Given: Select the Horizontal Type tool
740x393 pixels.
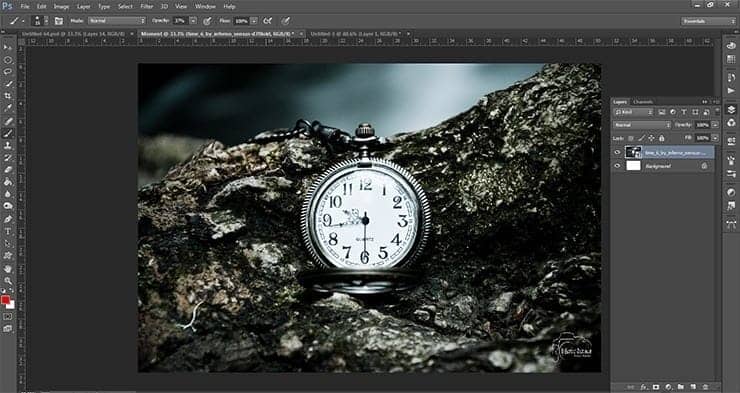Looking at the screenshot, I should 8,231.
